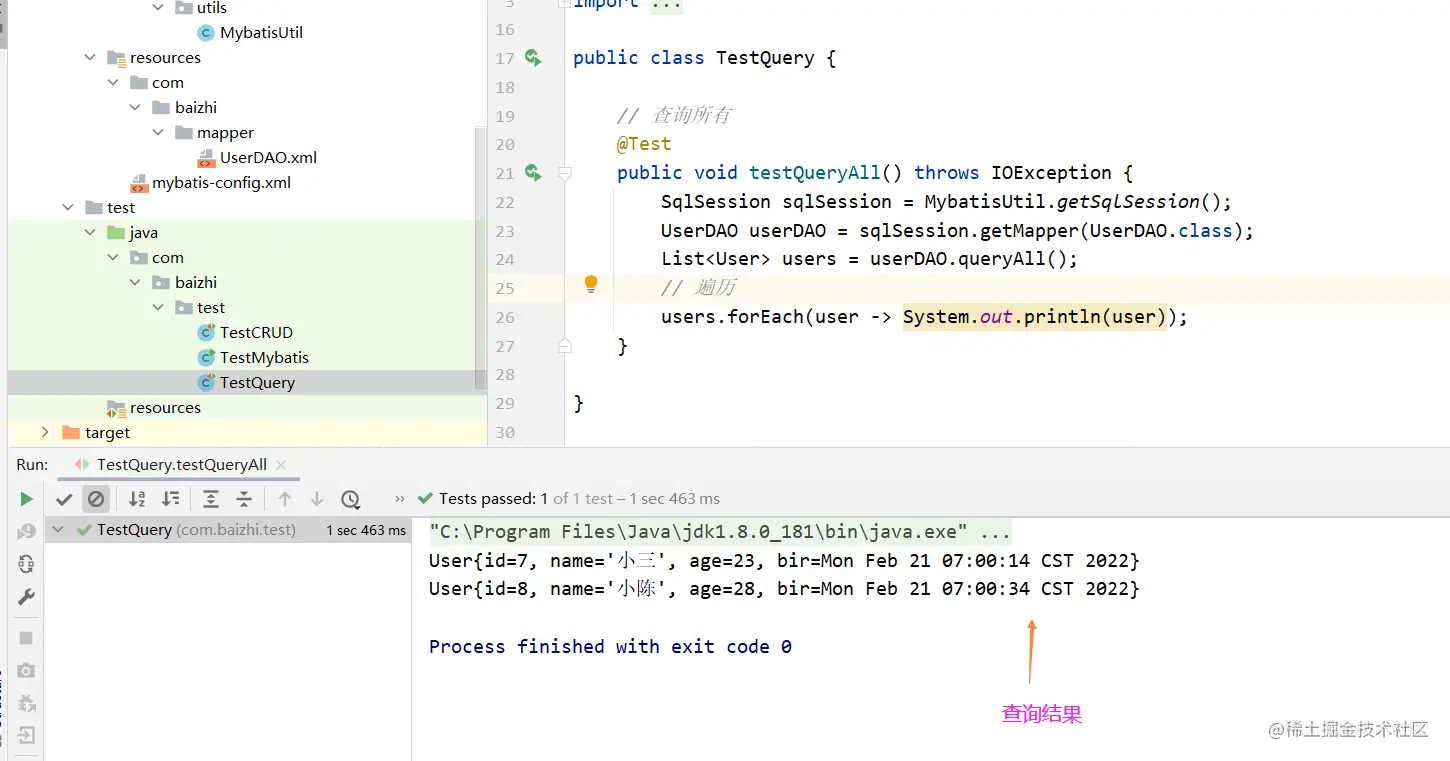The width and height of the screenshot is (1450, 761).
Task: Go to next failed test arrow
Action: pos(317,498)
